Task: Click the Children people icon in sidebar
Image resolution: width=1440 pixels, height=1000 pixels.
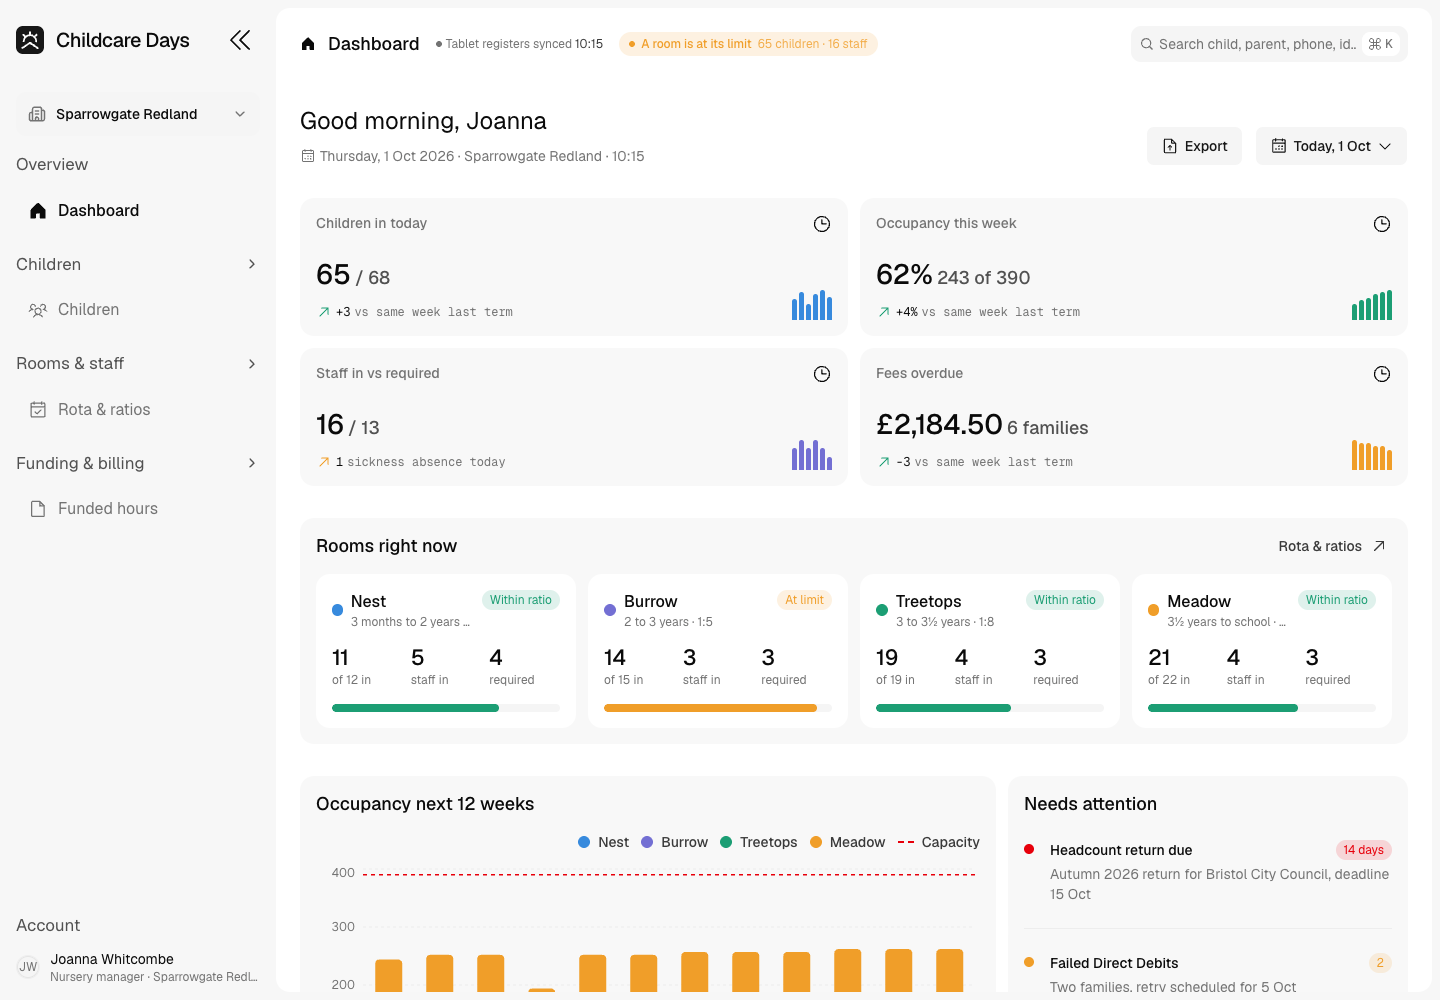Action: point(38,310)
